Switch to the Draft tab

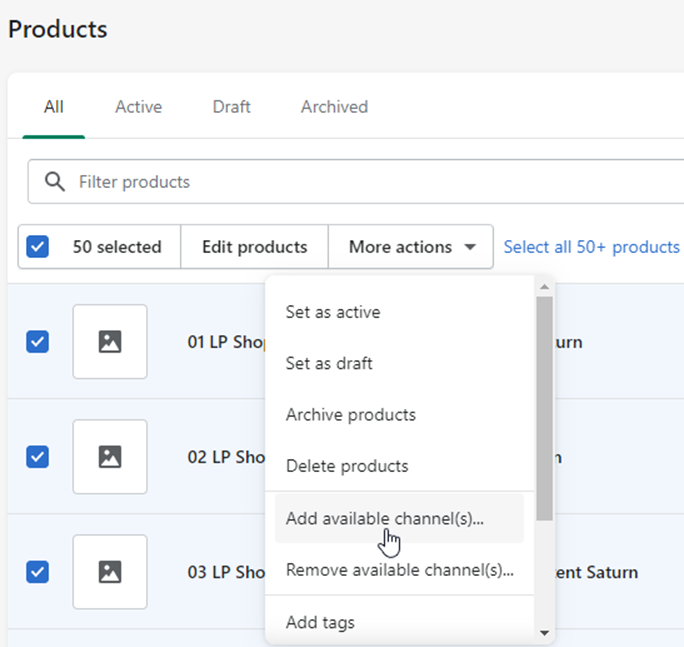pyautogui.click(x=231, y=107)
